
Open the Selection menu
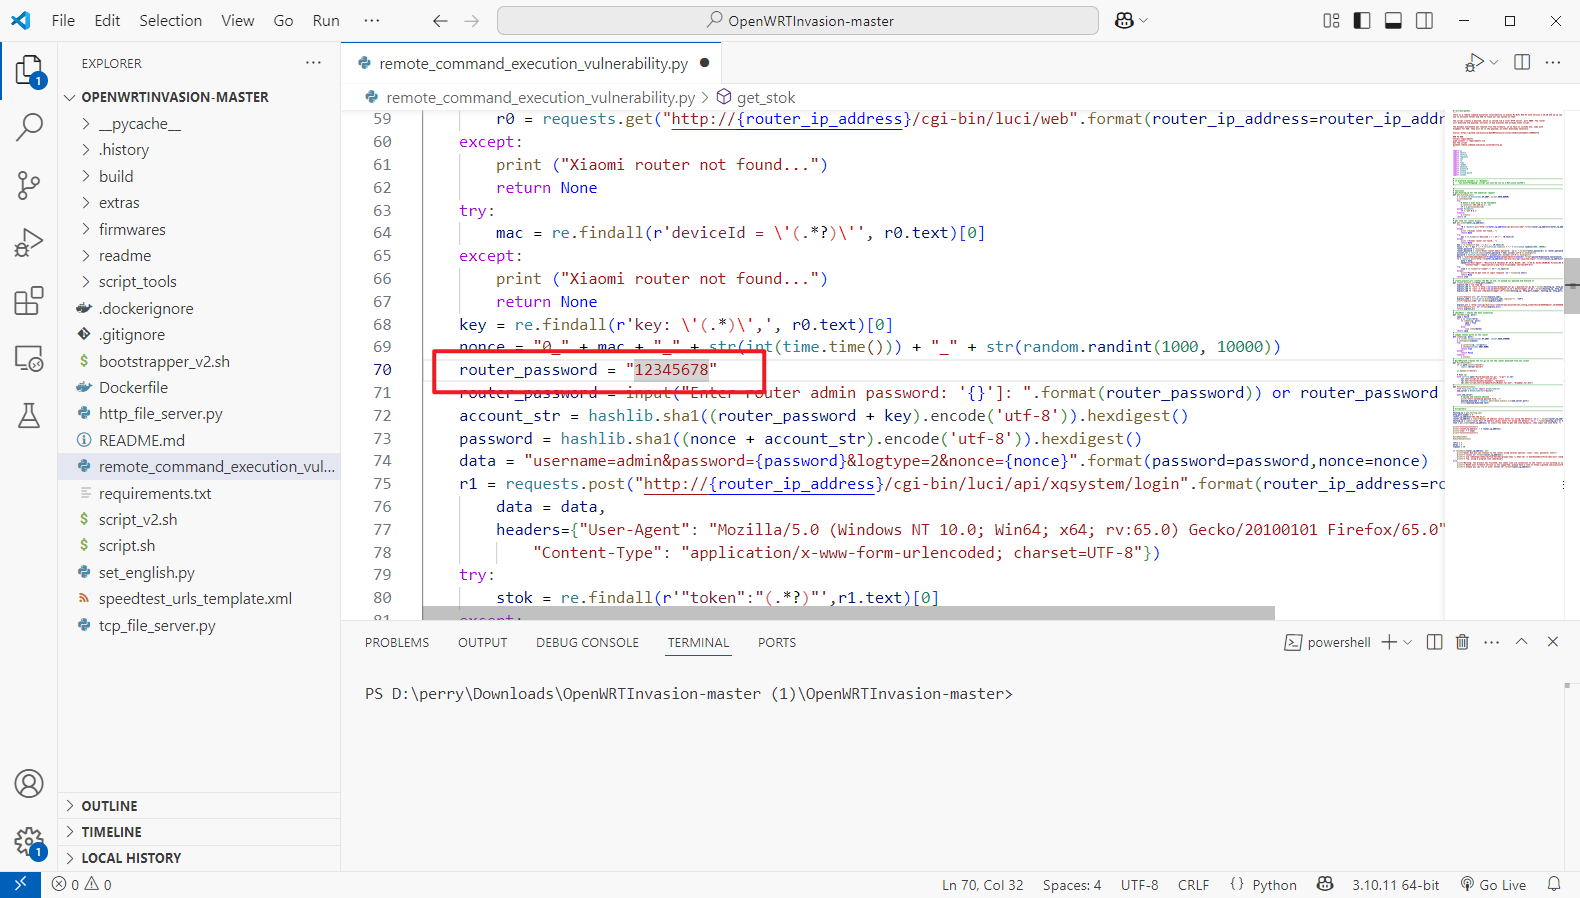pyautogui.click(x=170, y=21)
